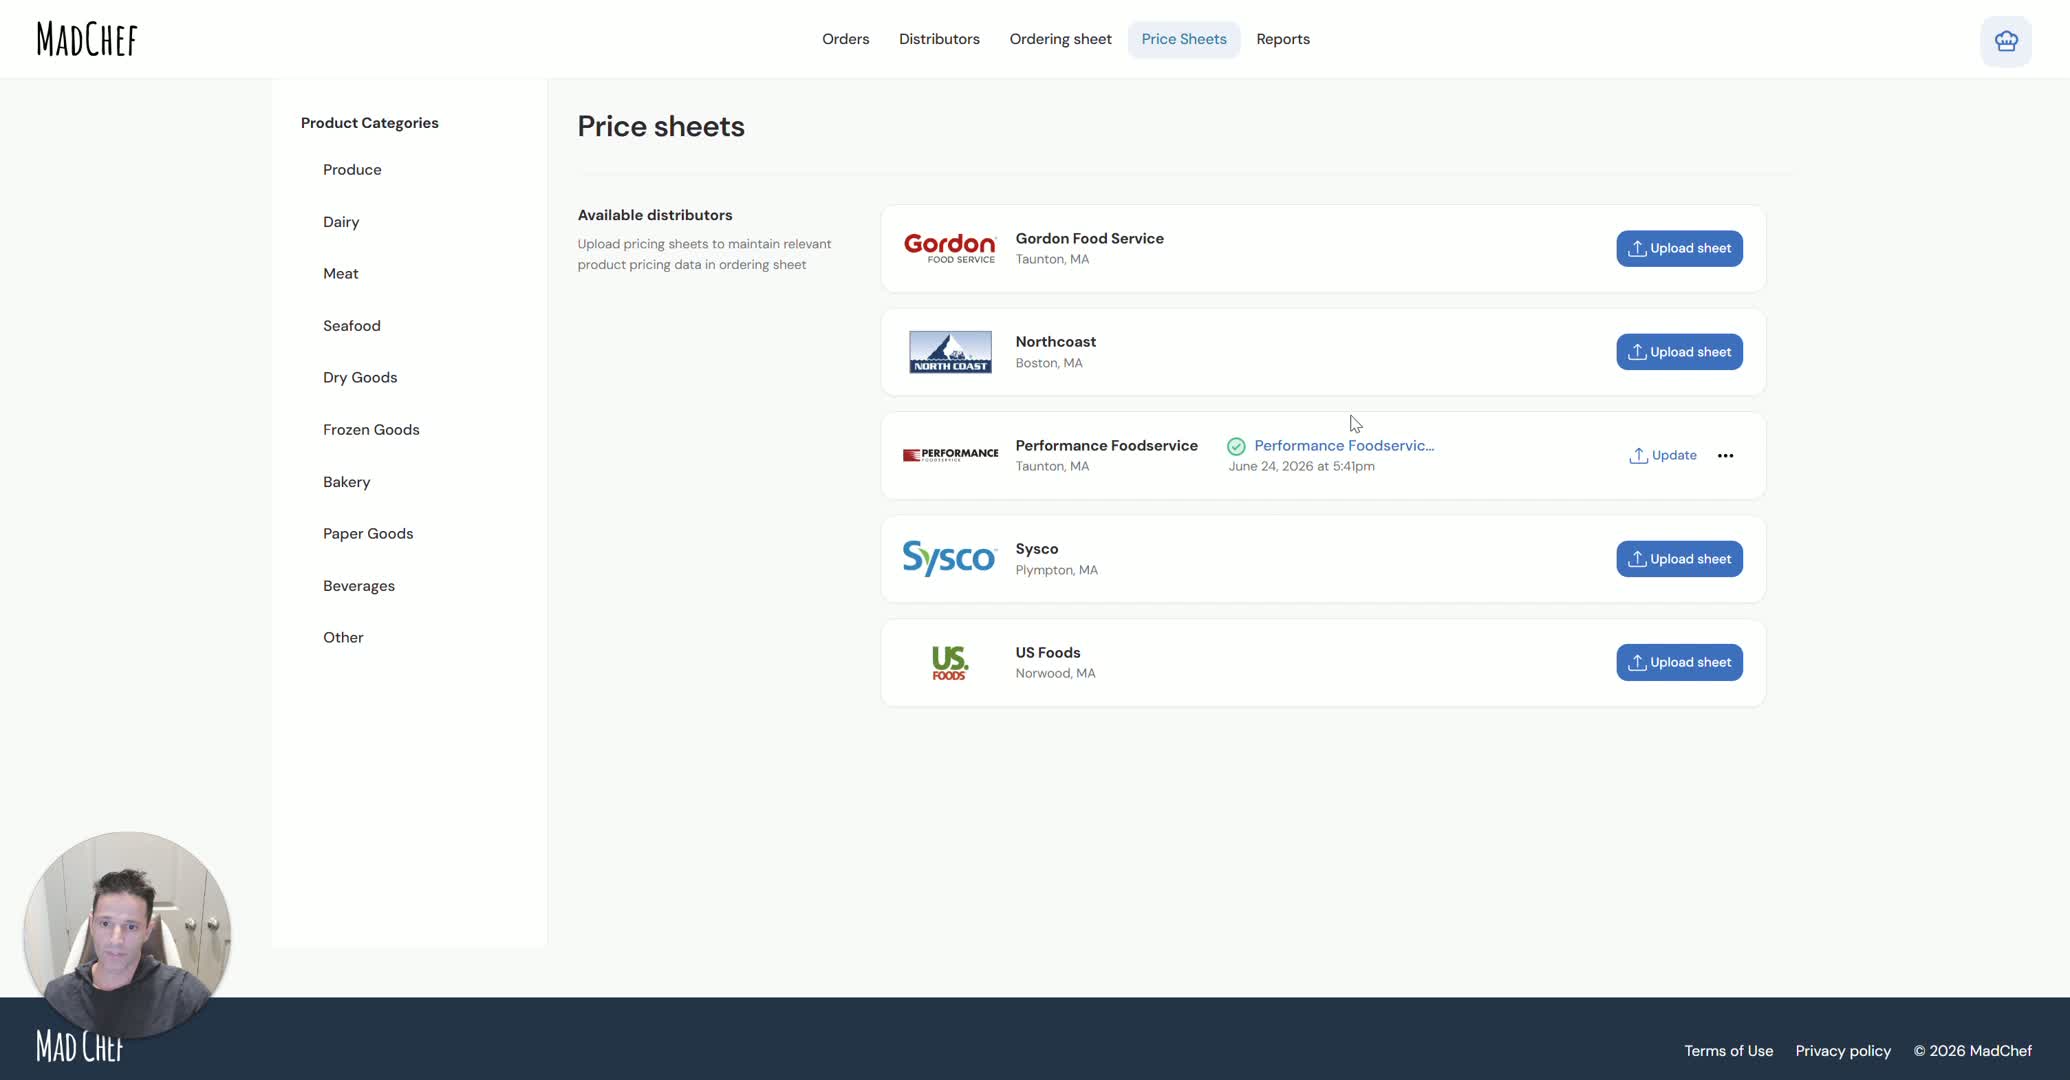Click the Gordon Food Service logo
Viewport: 2070px width, 1080px height.
pos(950,248)
